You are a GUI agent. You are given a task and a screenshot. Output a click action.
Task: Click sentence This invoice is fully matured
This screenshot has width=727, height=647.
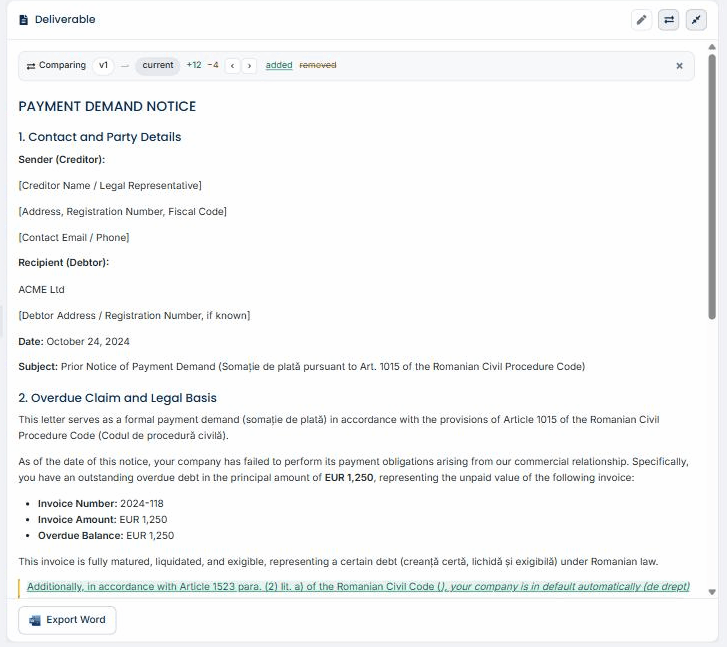[338, 562]
